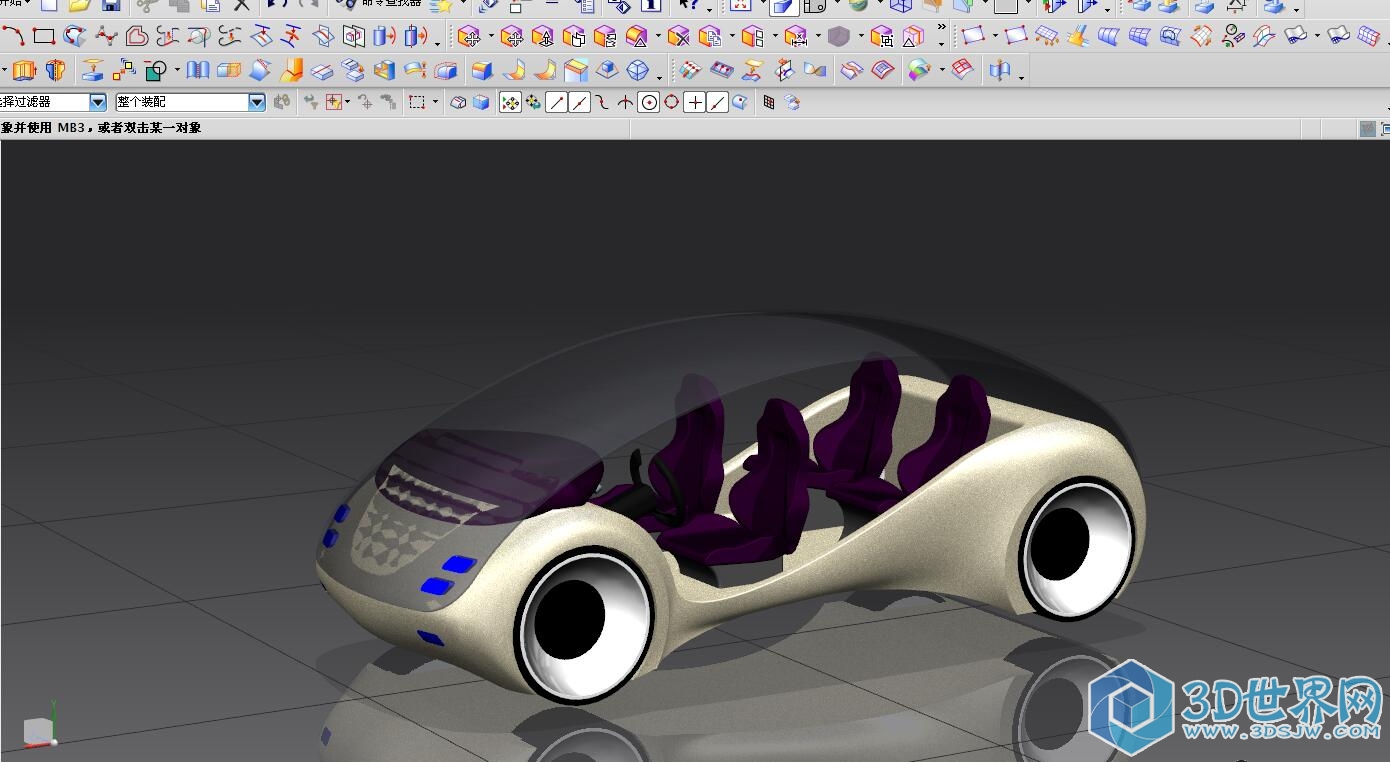Click the Move Face cube icon
This screenshot has width=1390, height=762.
coord(469,37)
